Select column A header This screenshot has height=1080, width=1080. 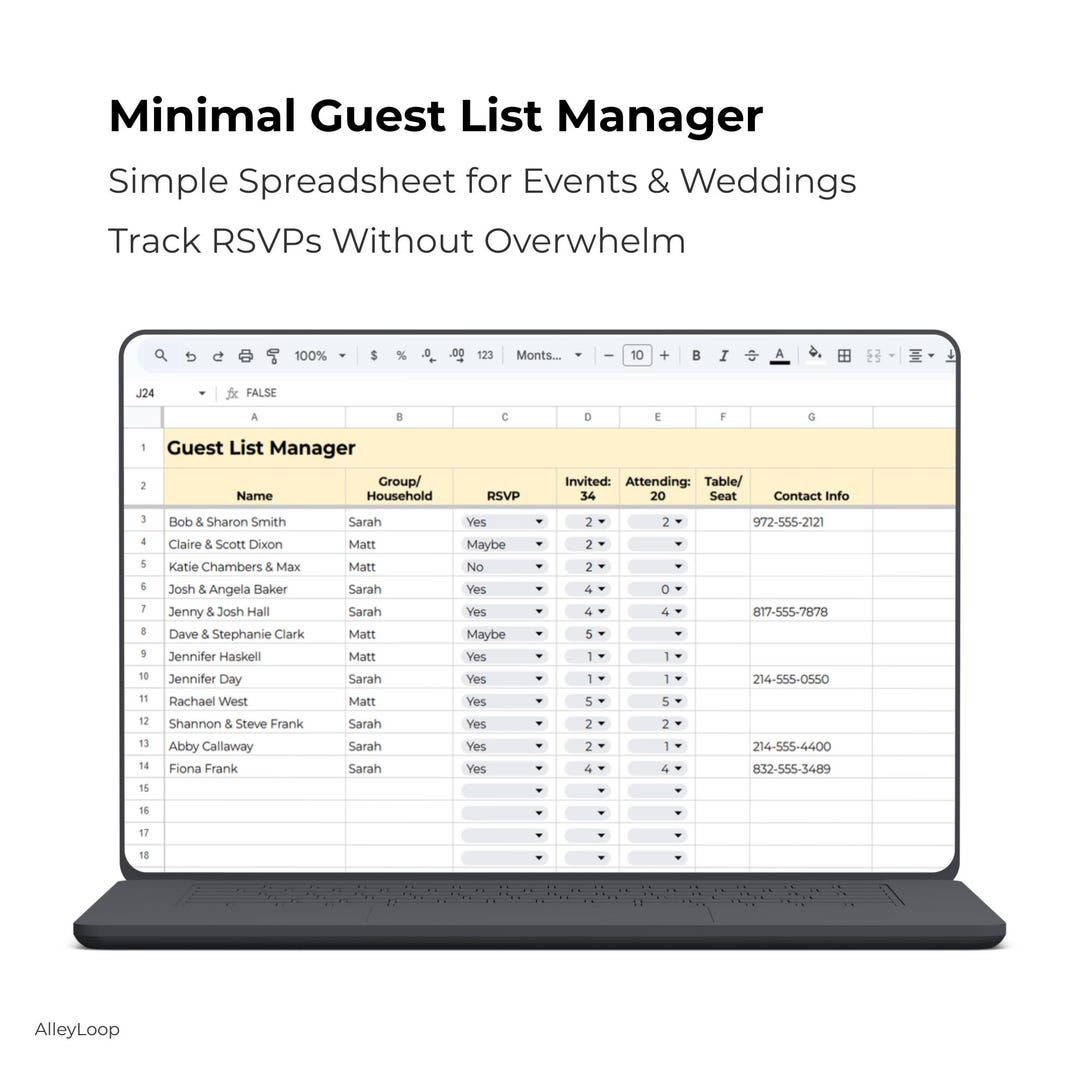(254, 417)
